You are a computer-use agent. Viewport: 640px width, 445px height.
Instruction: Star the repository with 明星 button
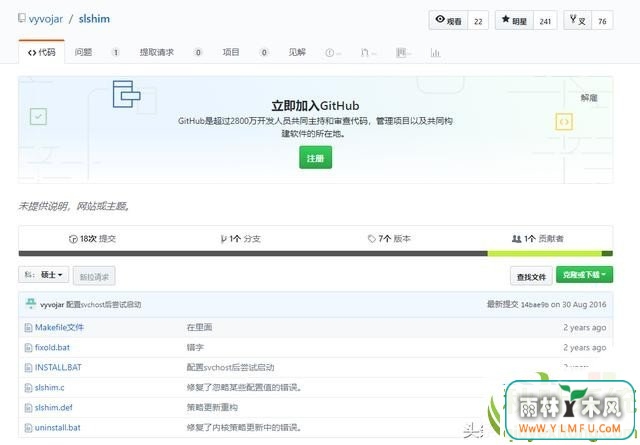514,20
